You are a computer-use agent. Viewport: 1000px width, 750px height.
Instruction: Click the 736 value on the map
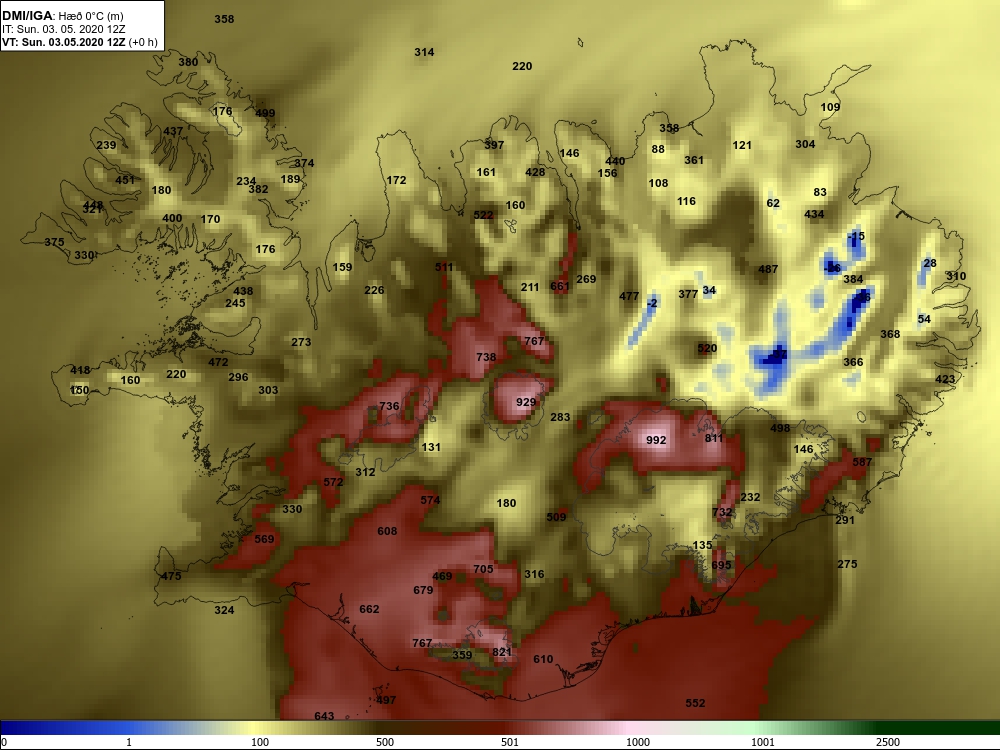pyautogui.click(x=389, y=406)
